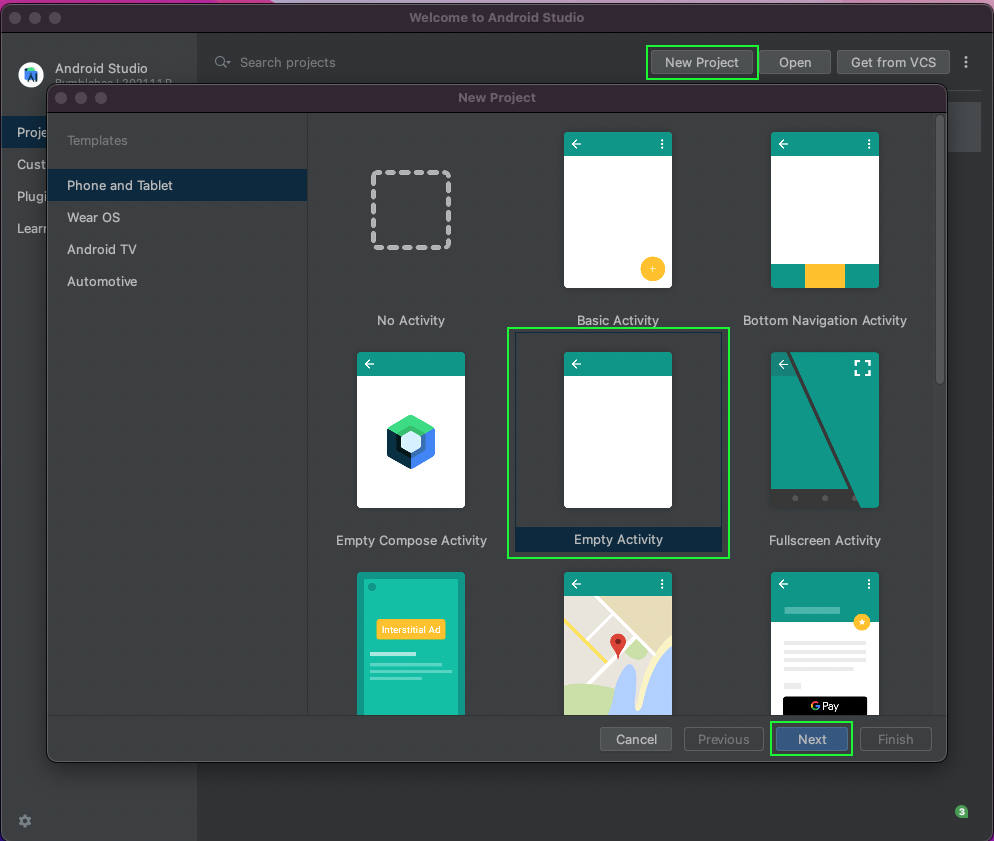The image size is (994, 841).
Task: Click the fullscreen brackets icon in Fullscreen Activity
Action: [x=862, y=368]
